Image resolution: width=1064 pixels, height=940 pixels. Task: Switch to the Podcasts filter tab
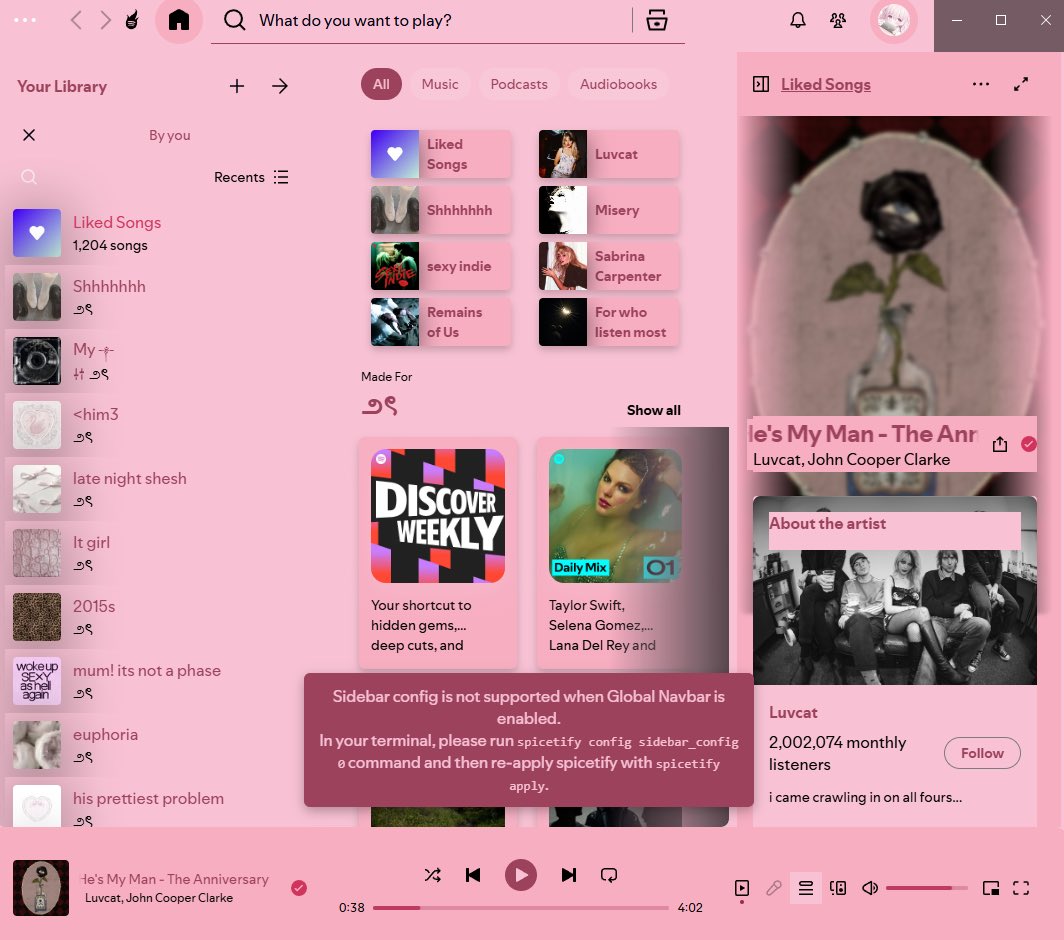(518, 84)
